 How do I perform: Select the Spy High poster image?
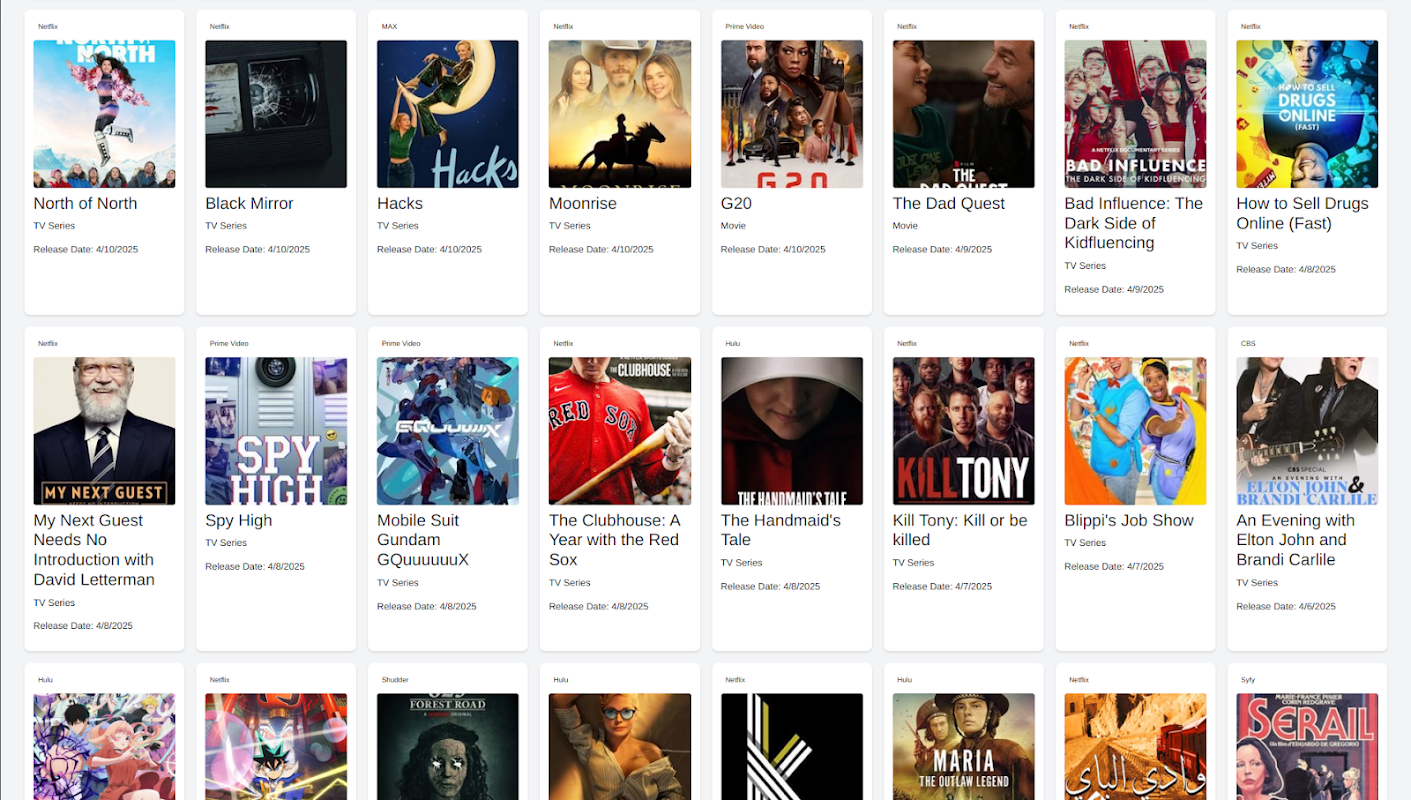[x=276, y=431]
